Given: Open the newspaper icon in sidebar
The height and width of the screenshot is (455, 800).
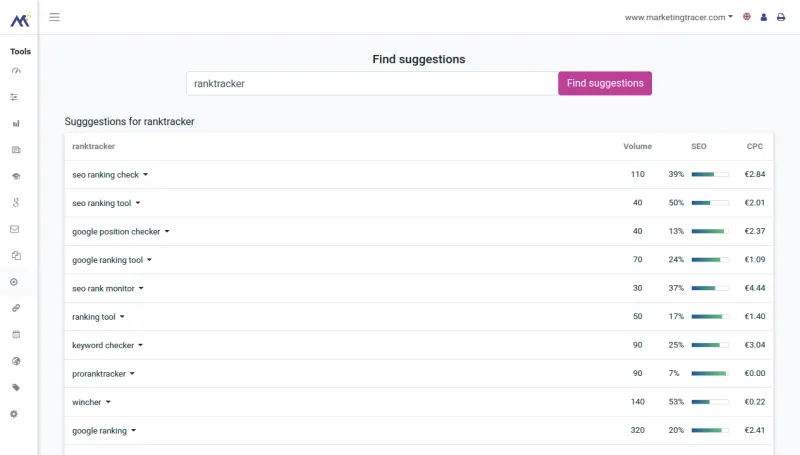Looking at the screenshot, I should 16,150.
